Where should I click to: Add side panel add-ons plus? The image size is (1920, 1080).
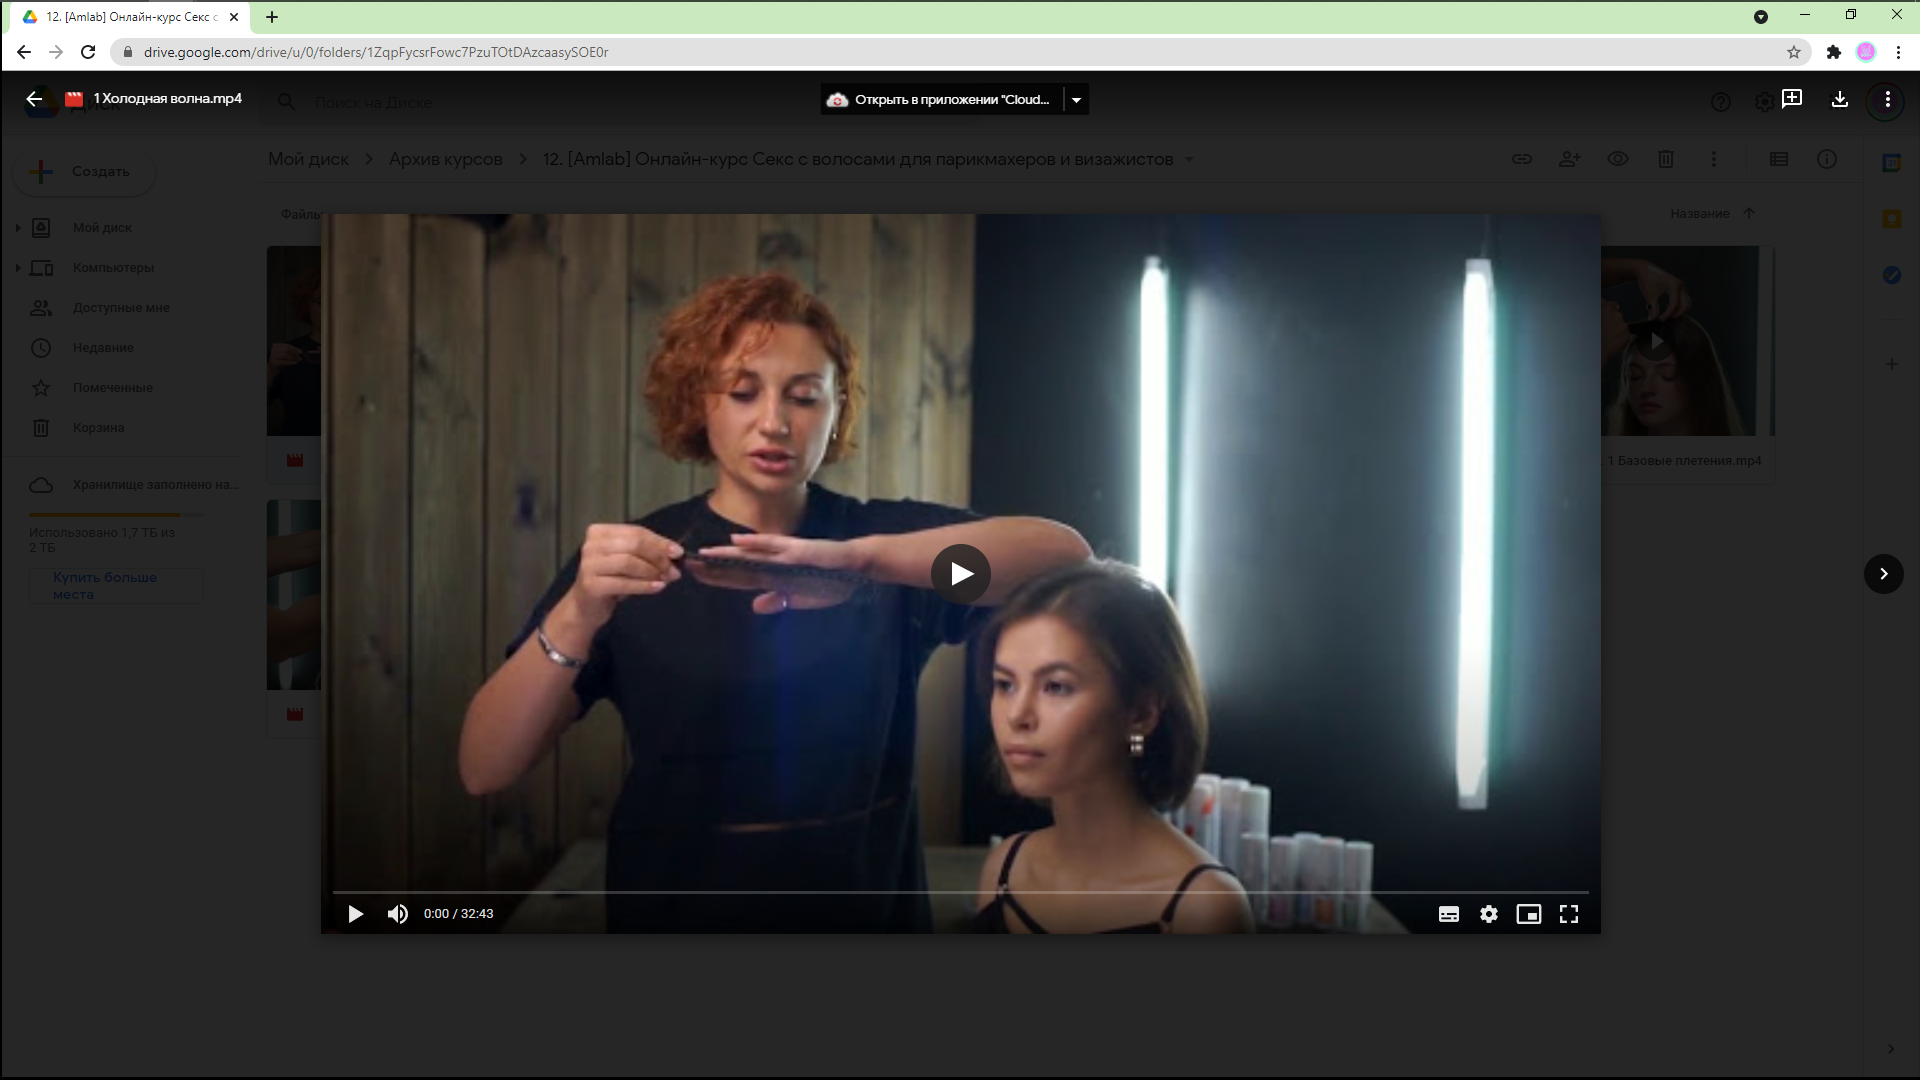(1891, 364)
